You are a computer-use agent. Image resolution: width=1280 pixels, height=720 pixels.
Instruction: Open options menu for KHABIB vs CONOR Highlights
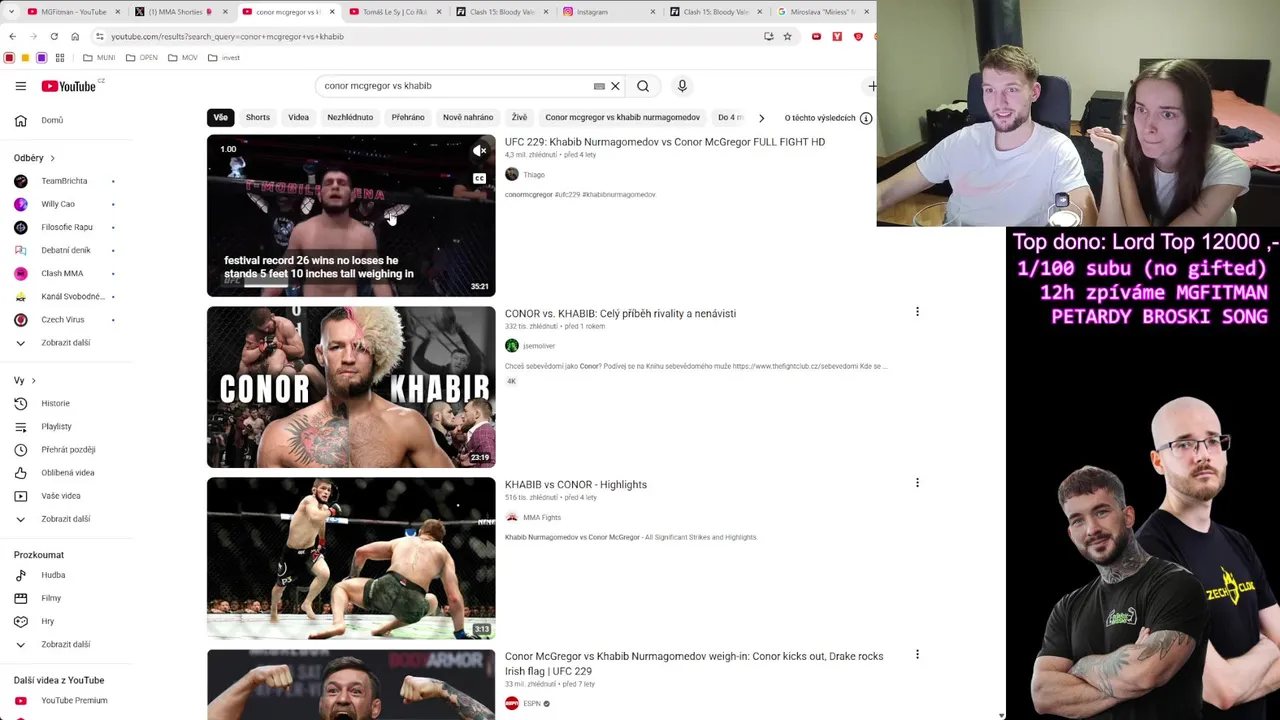coord(917,483)
